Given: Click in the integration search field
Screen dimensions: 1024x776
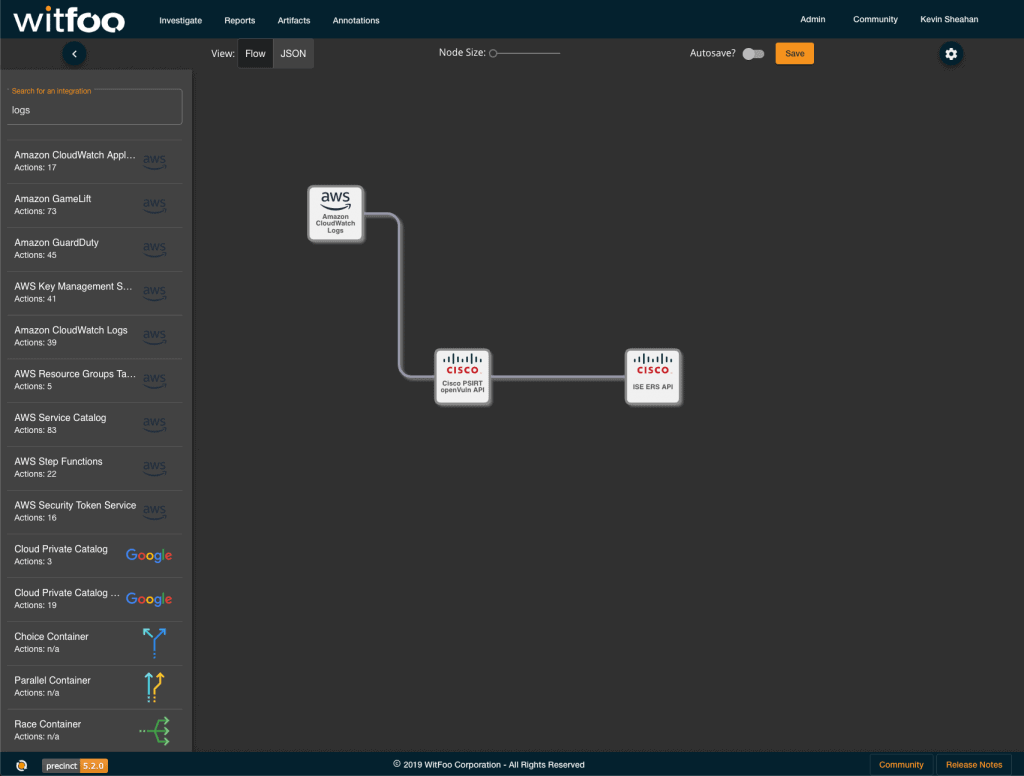Looking at the screenshot, I should tap(95, 107).
